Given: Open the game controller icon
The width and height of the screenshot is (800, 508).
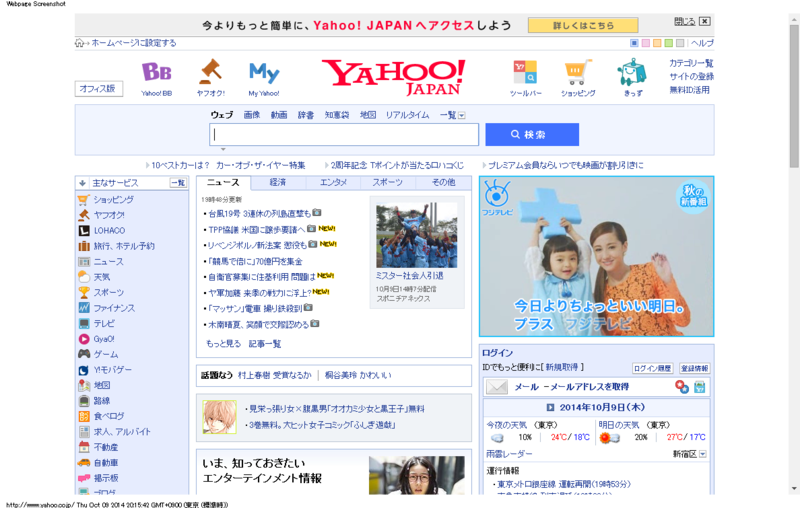Looking at the screenshot, I should point(84,354).
